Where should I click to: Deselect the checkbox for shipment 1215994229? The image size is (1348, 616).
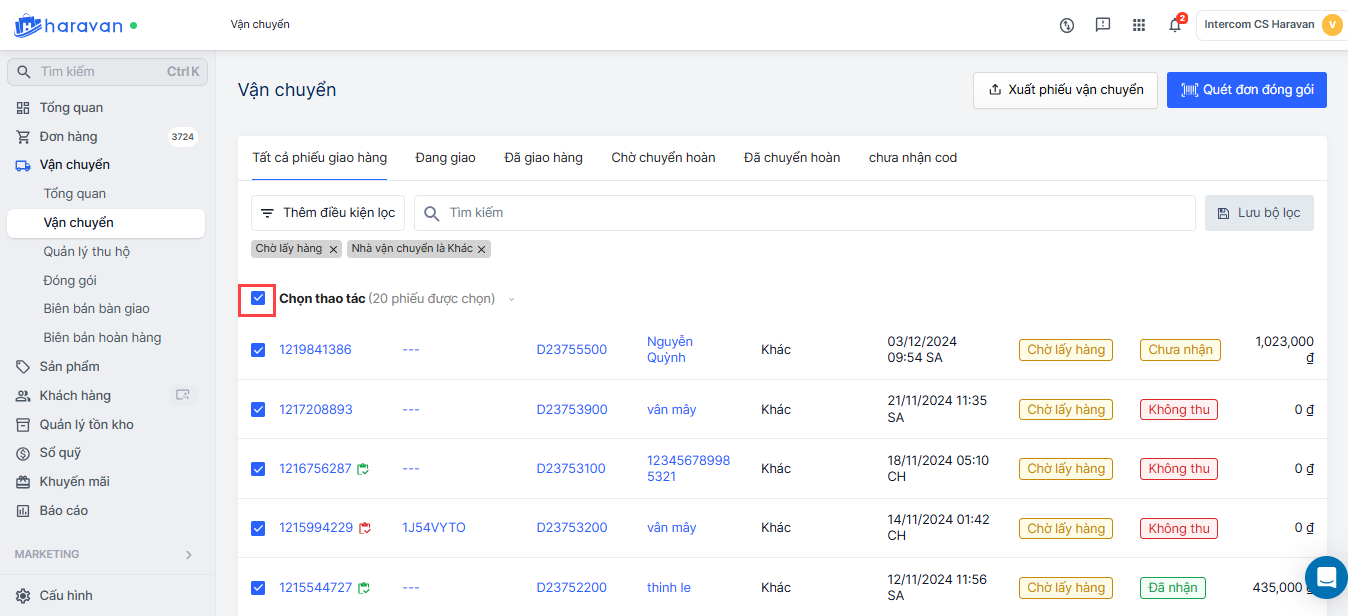click(x=258, y=528)
